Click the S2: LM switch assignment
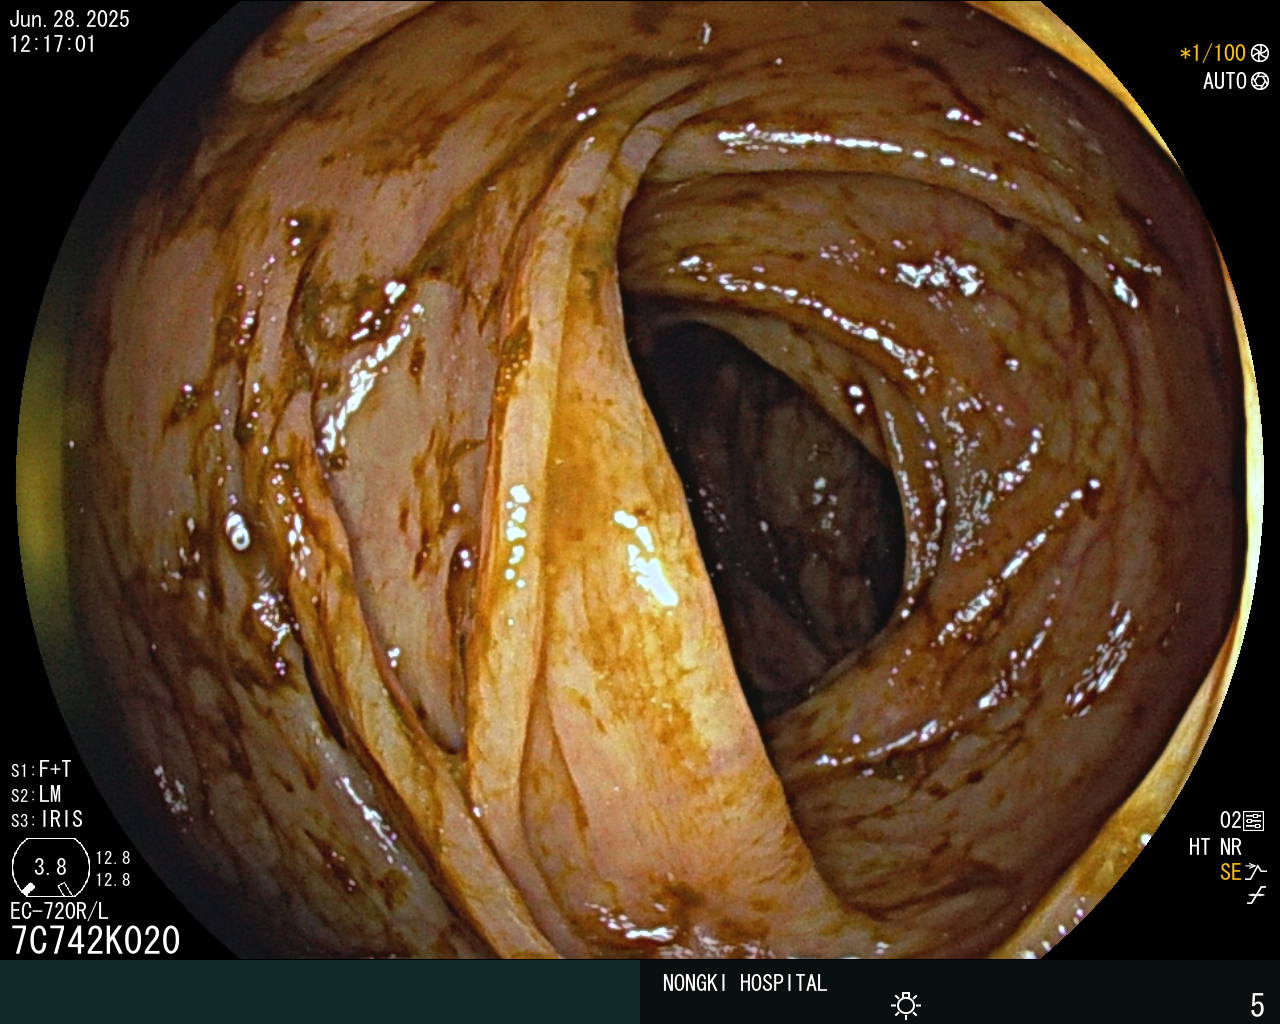This screenshot has height=1024, width=1280. click(36, 794)
